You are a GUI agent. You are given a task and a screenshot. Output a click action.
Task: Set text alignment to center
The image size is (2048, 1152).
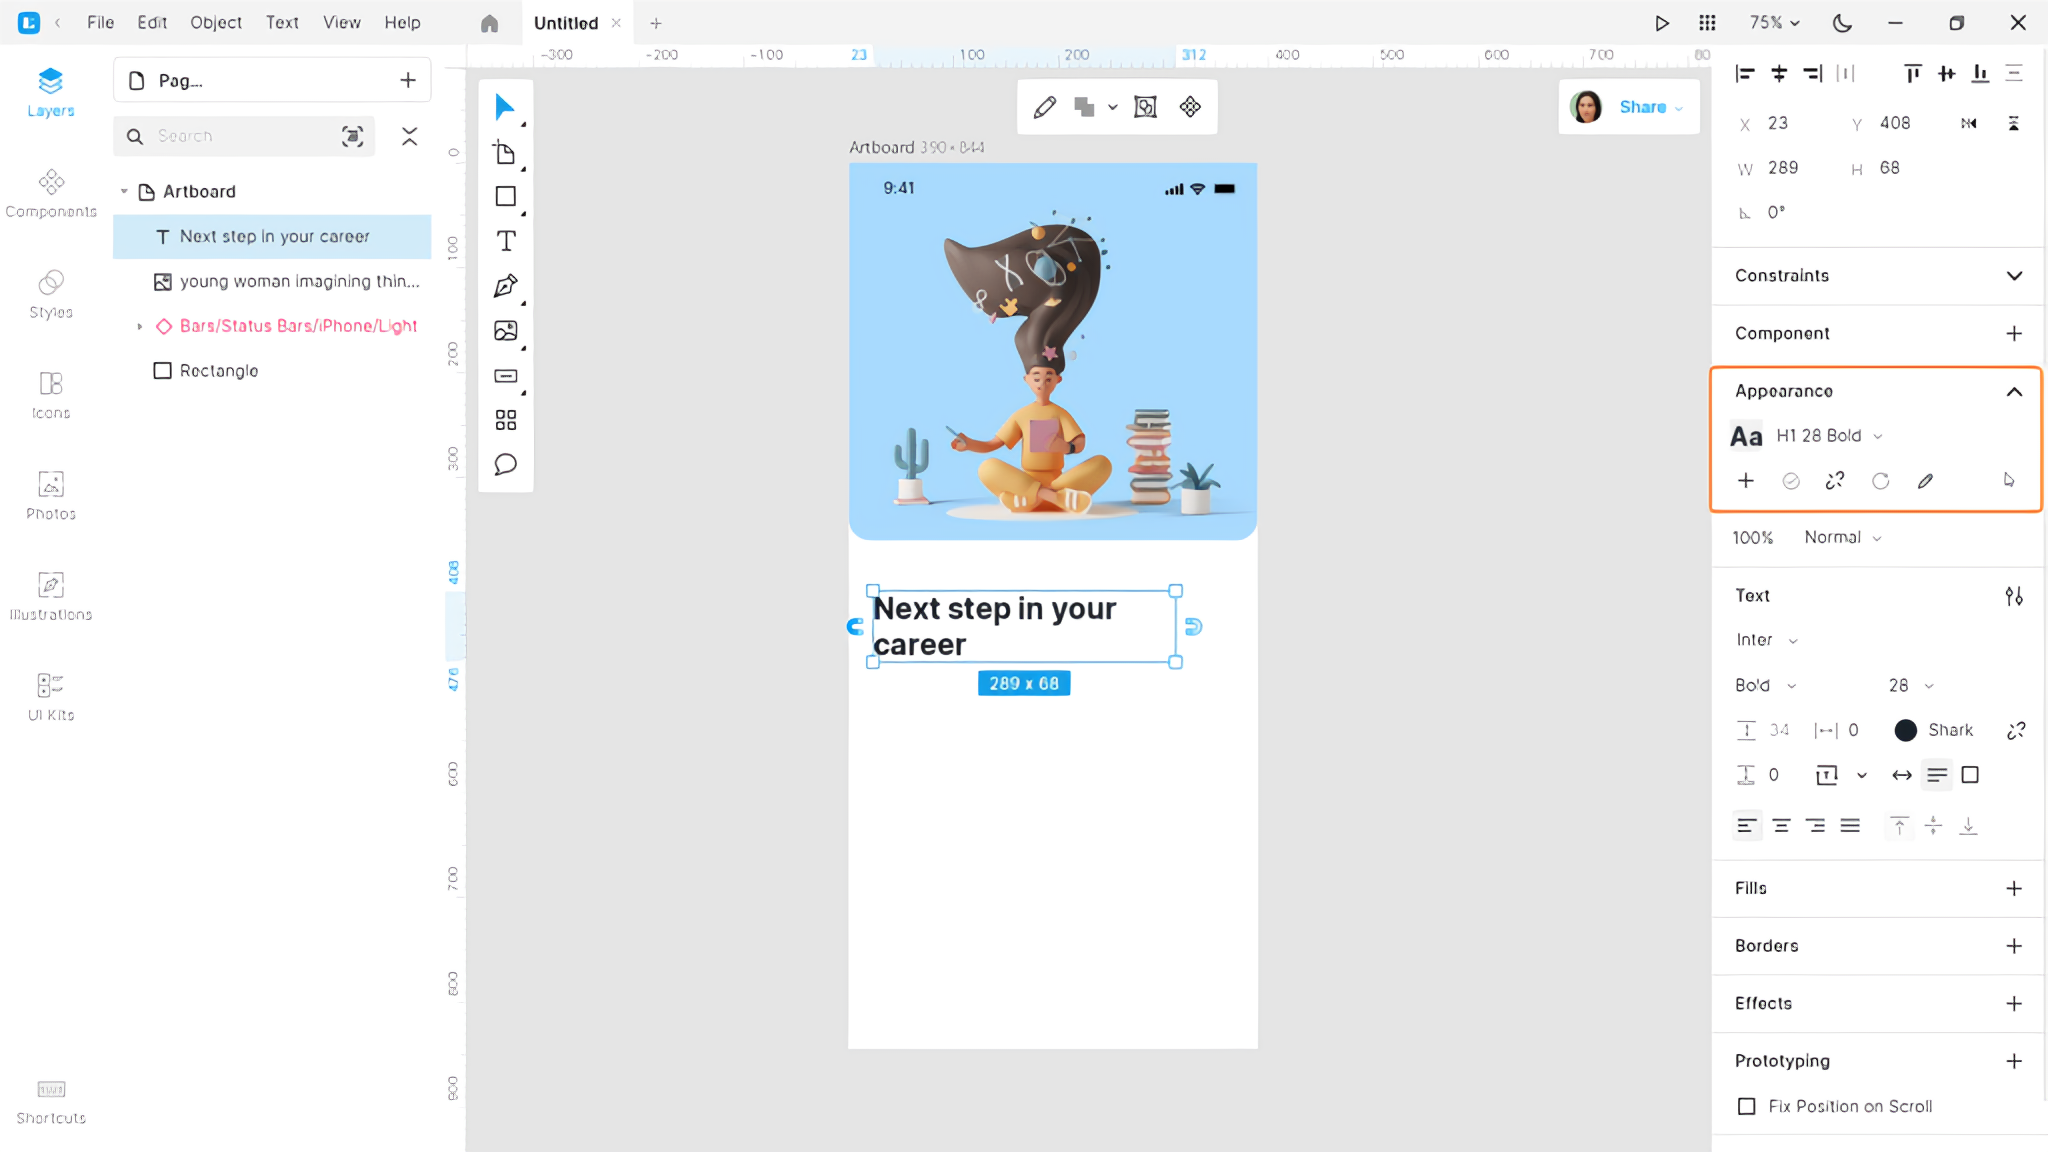1781,825
